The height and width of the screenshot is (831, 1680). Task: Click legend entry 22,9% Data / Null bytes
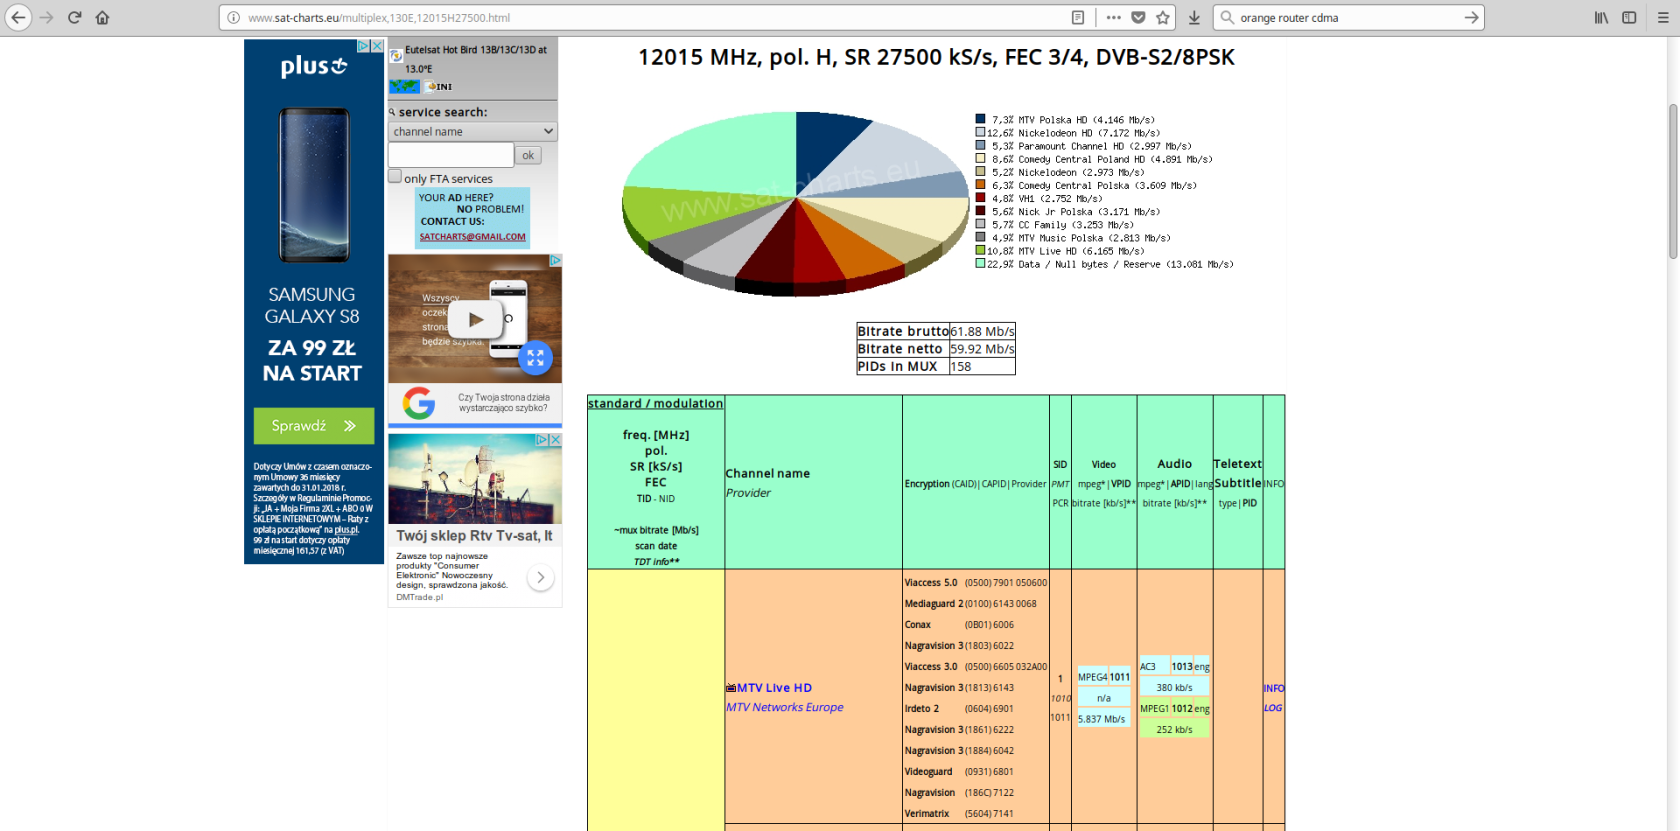click(x=1105, y=264)
